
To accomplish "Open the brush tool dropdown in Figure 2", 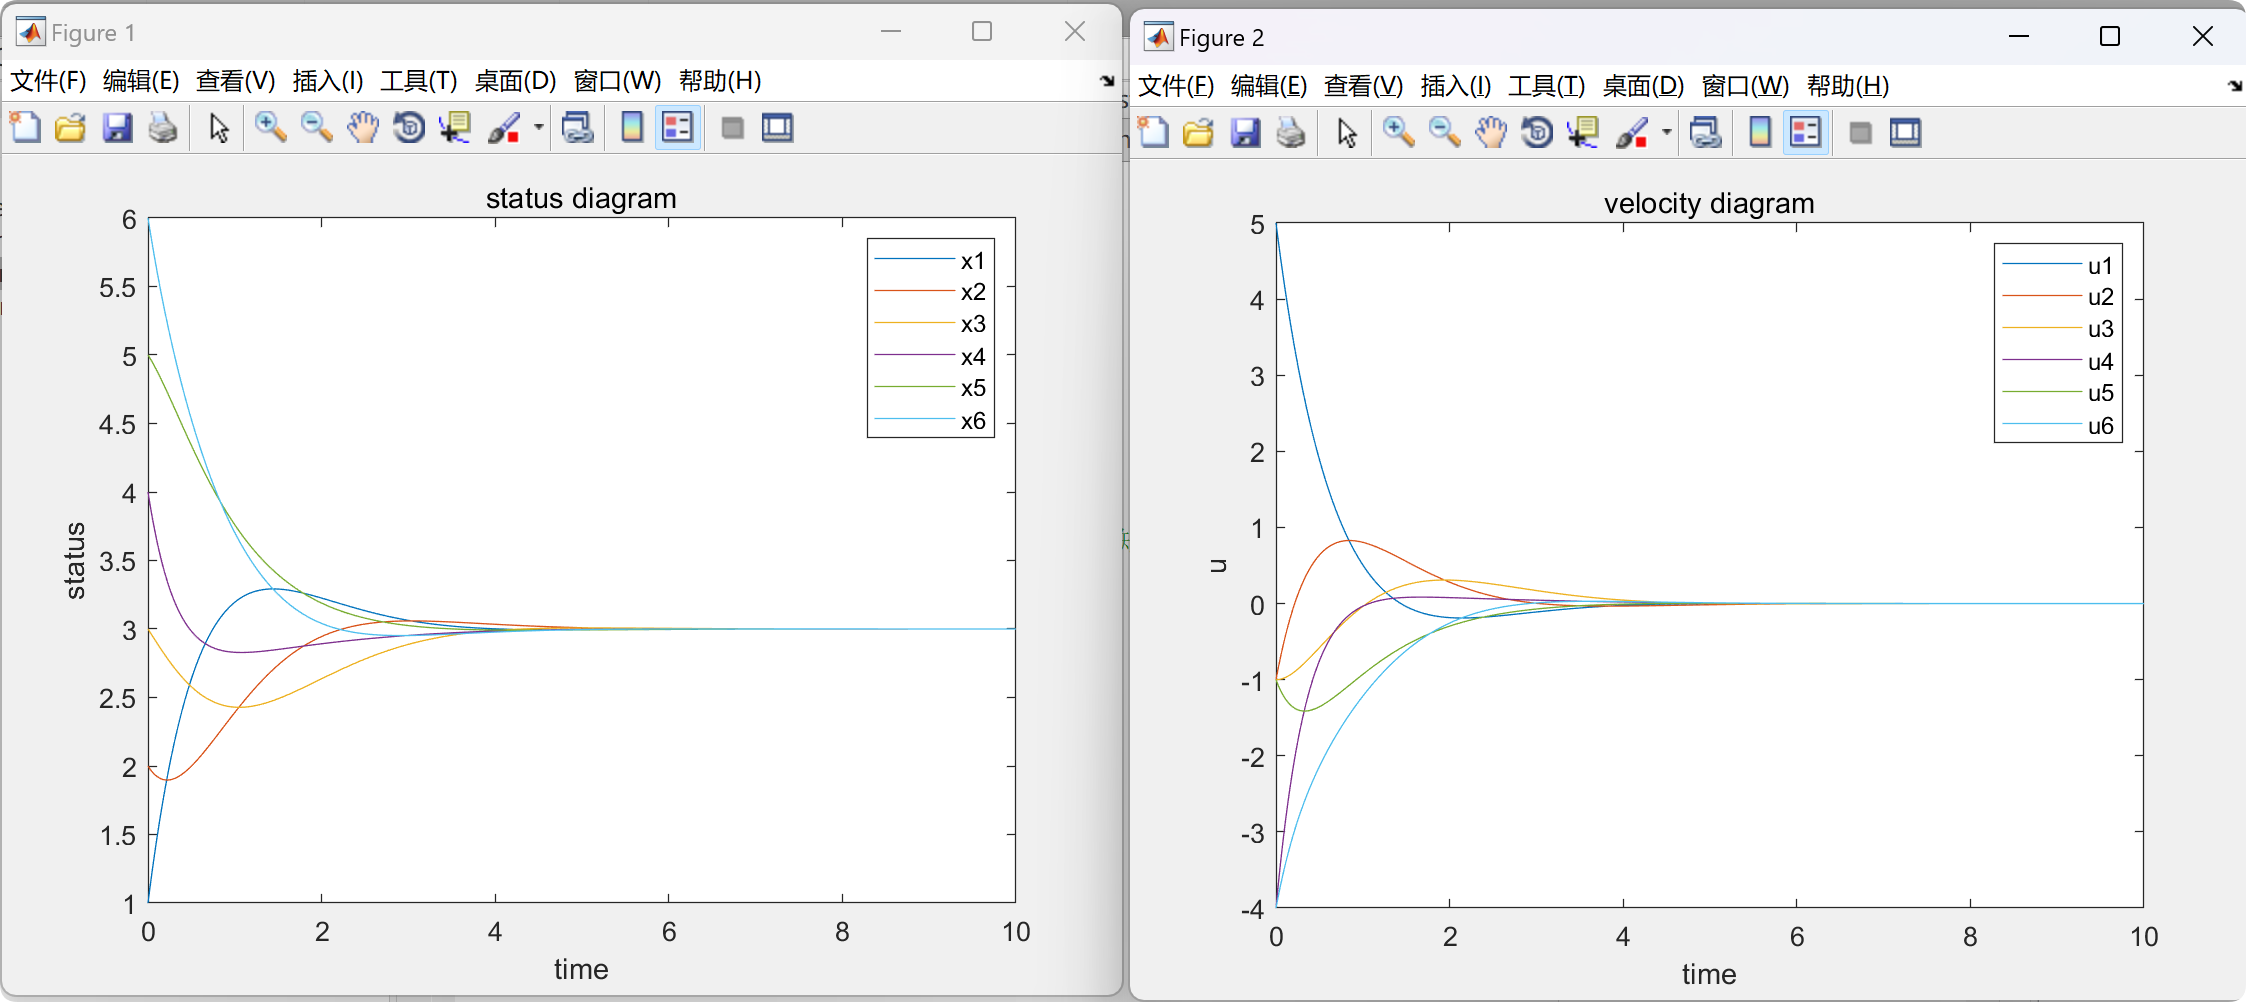I will pos(1665,132).
